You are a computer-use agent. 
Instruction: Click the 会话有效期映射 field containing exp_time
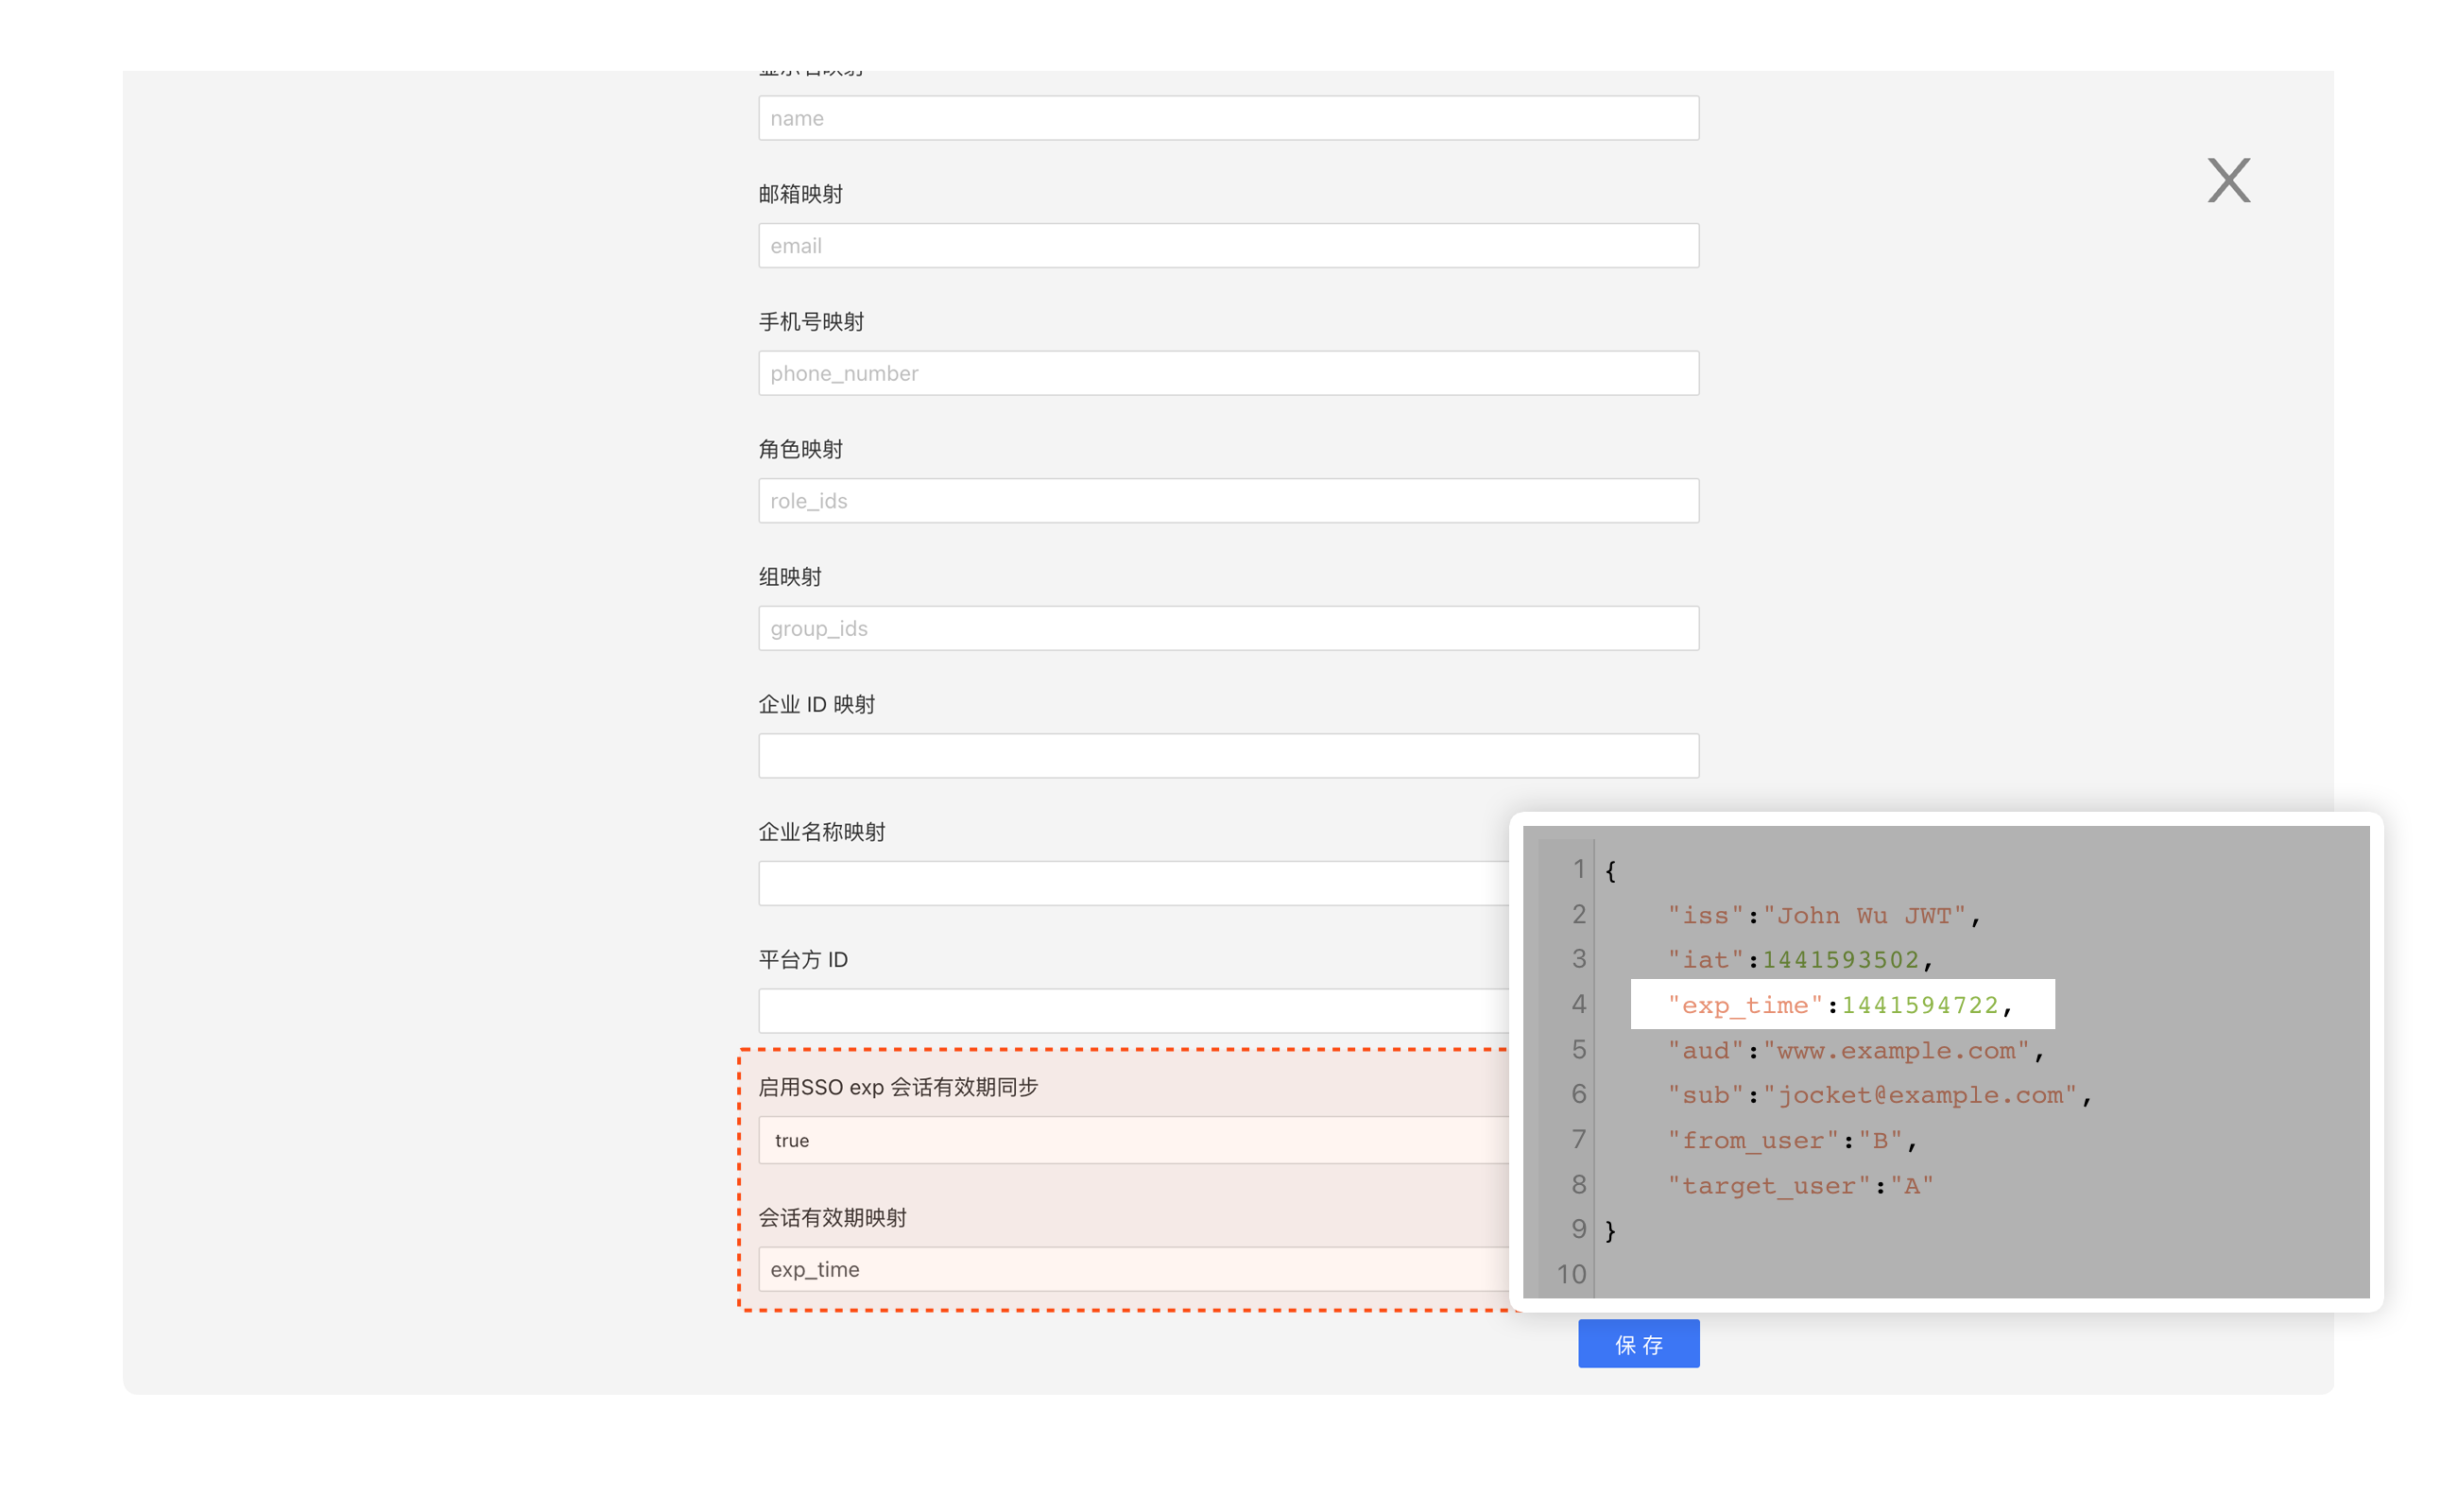point(1133,1269)
